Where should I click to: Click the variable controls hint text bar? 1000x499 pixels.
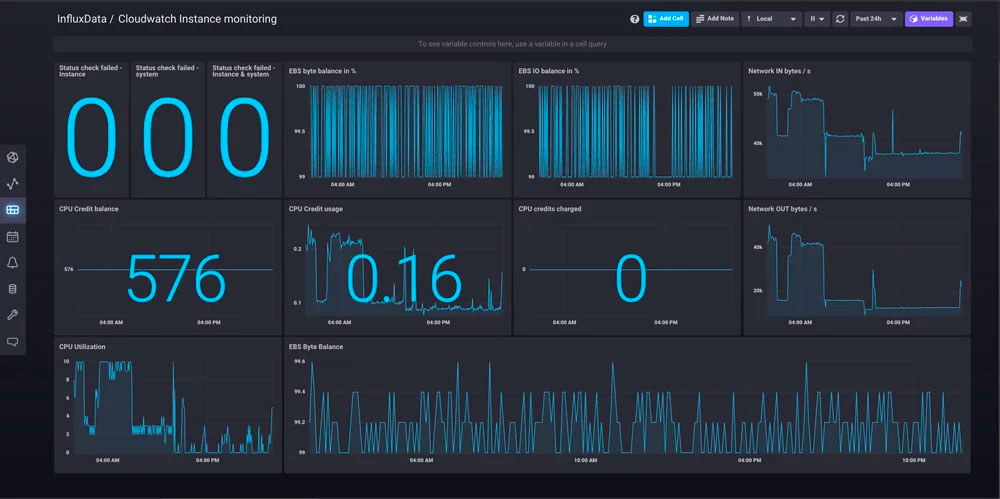(x=512, y=44)
